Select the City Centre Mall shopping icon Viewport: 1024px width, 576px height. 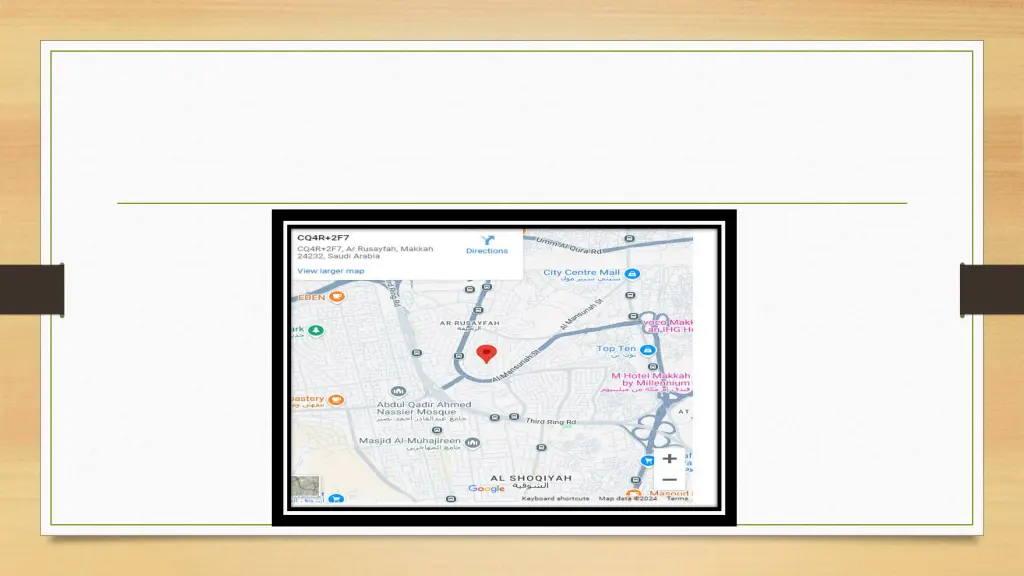coord(632,274)
